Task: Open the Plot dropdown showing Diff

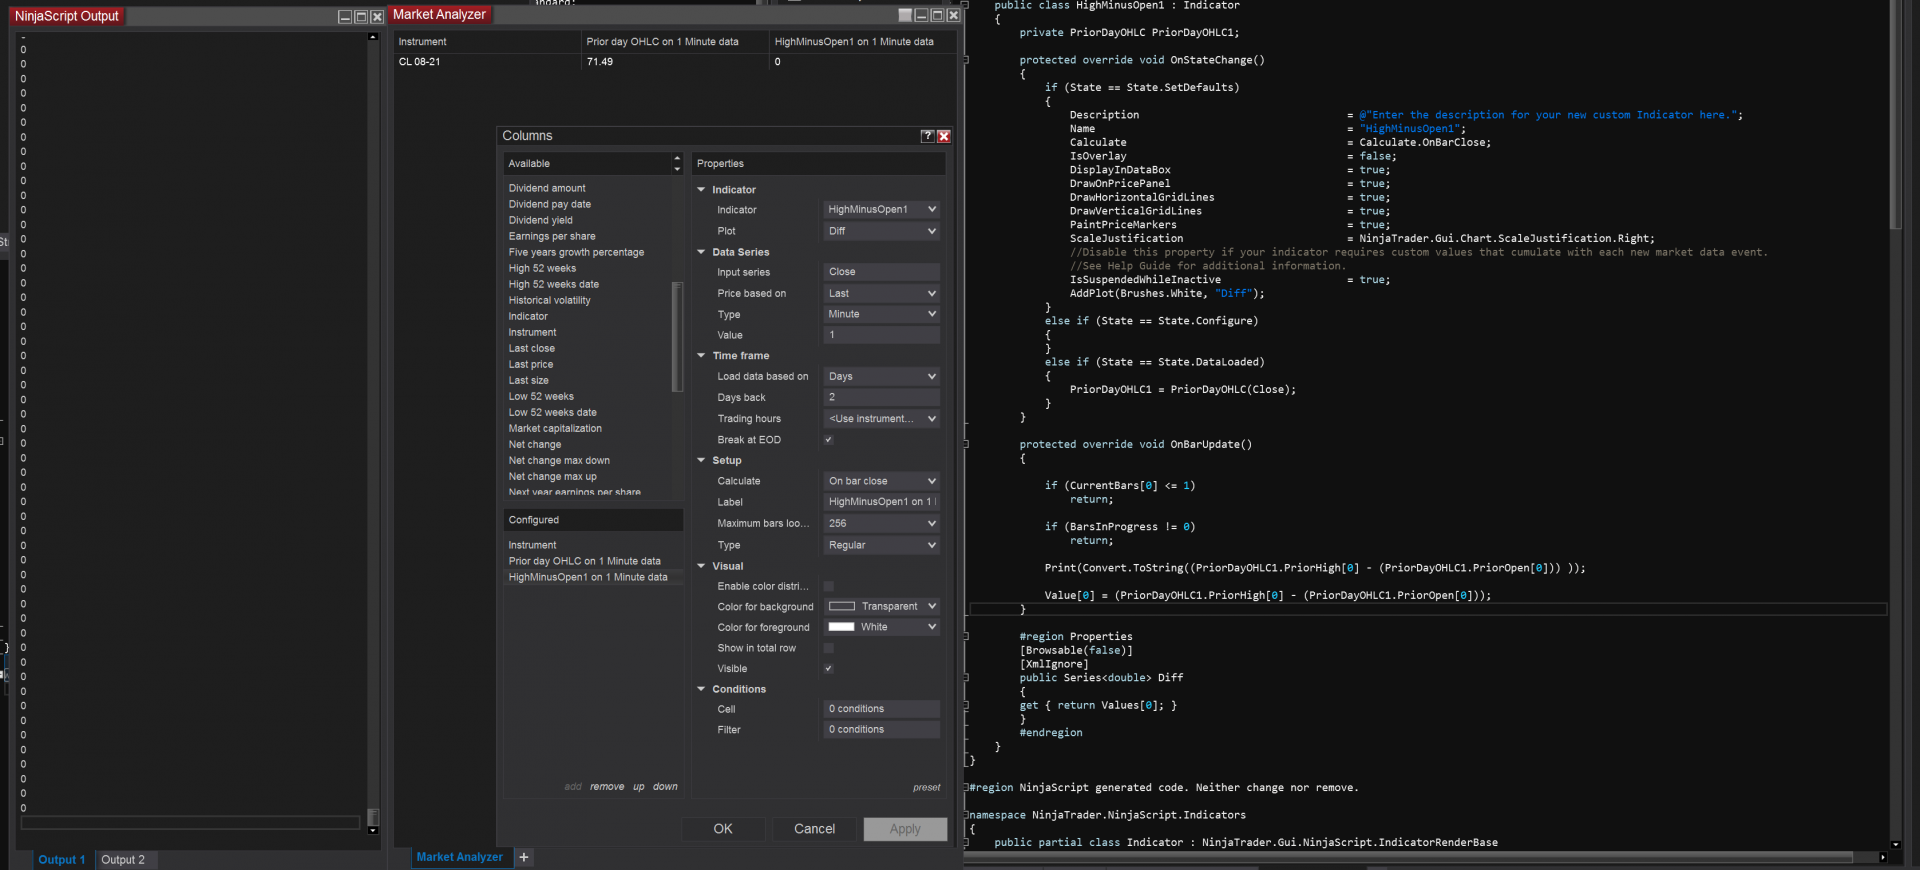Action: click(881, 231)
